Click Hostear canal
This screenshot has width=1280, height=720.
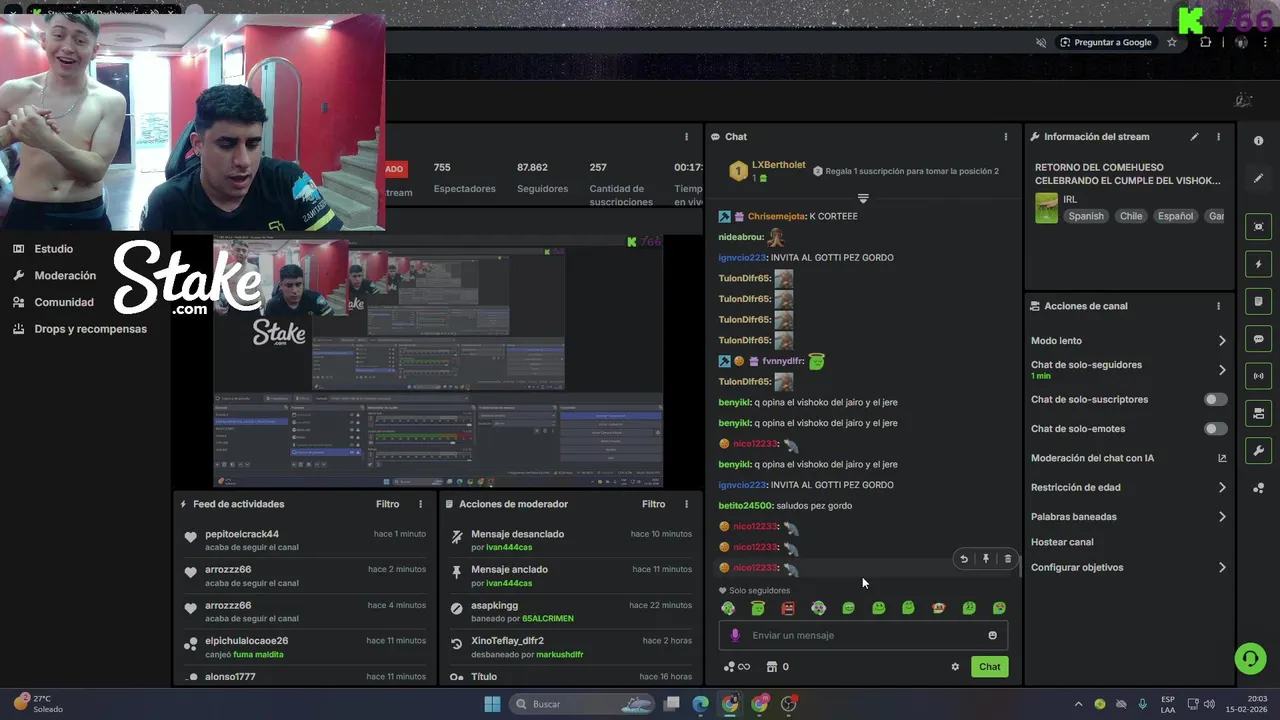1062,542
